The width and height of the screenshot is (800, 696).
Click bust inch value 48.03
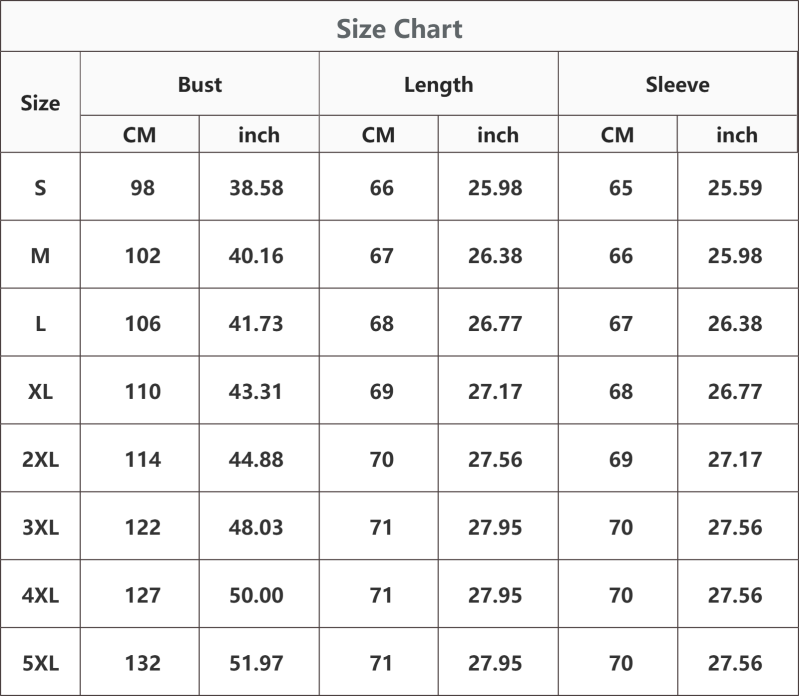pyautogui.click(x=256, y=527)
